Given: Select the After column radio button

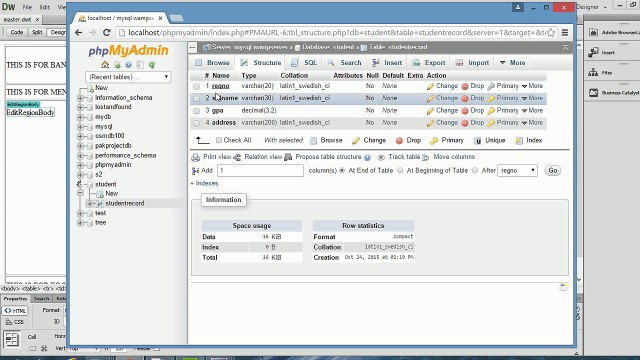Looking at the screenshot, I should pos(475,171).
